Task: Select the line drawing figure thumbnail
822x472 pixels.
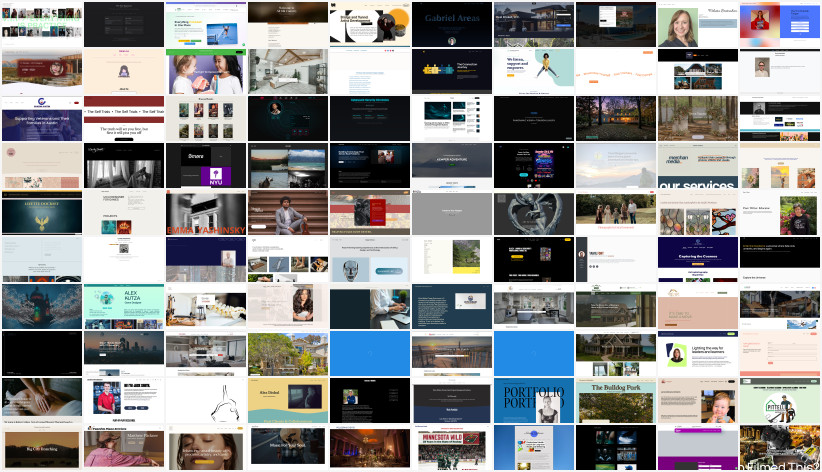Action: (x=206, y=401)
